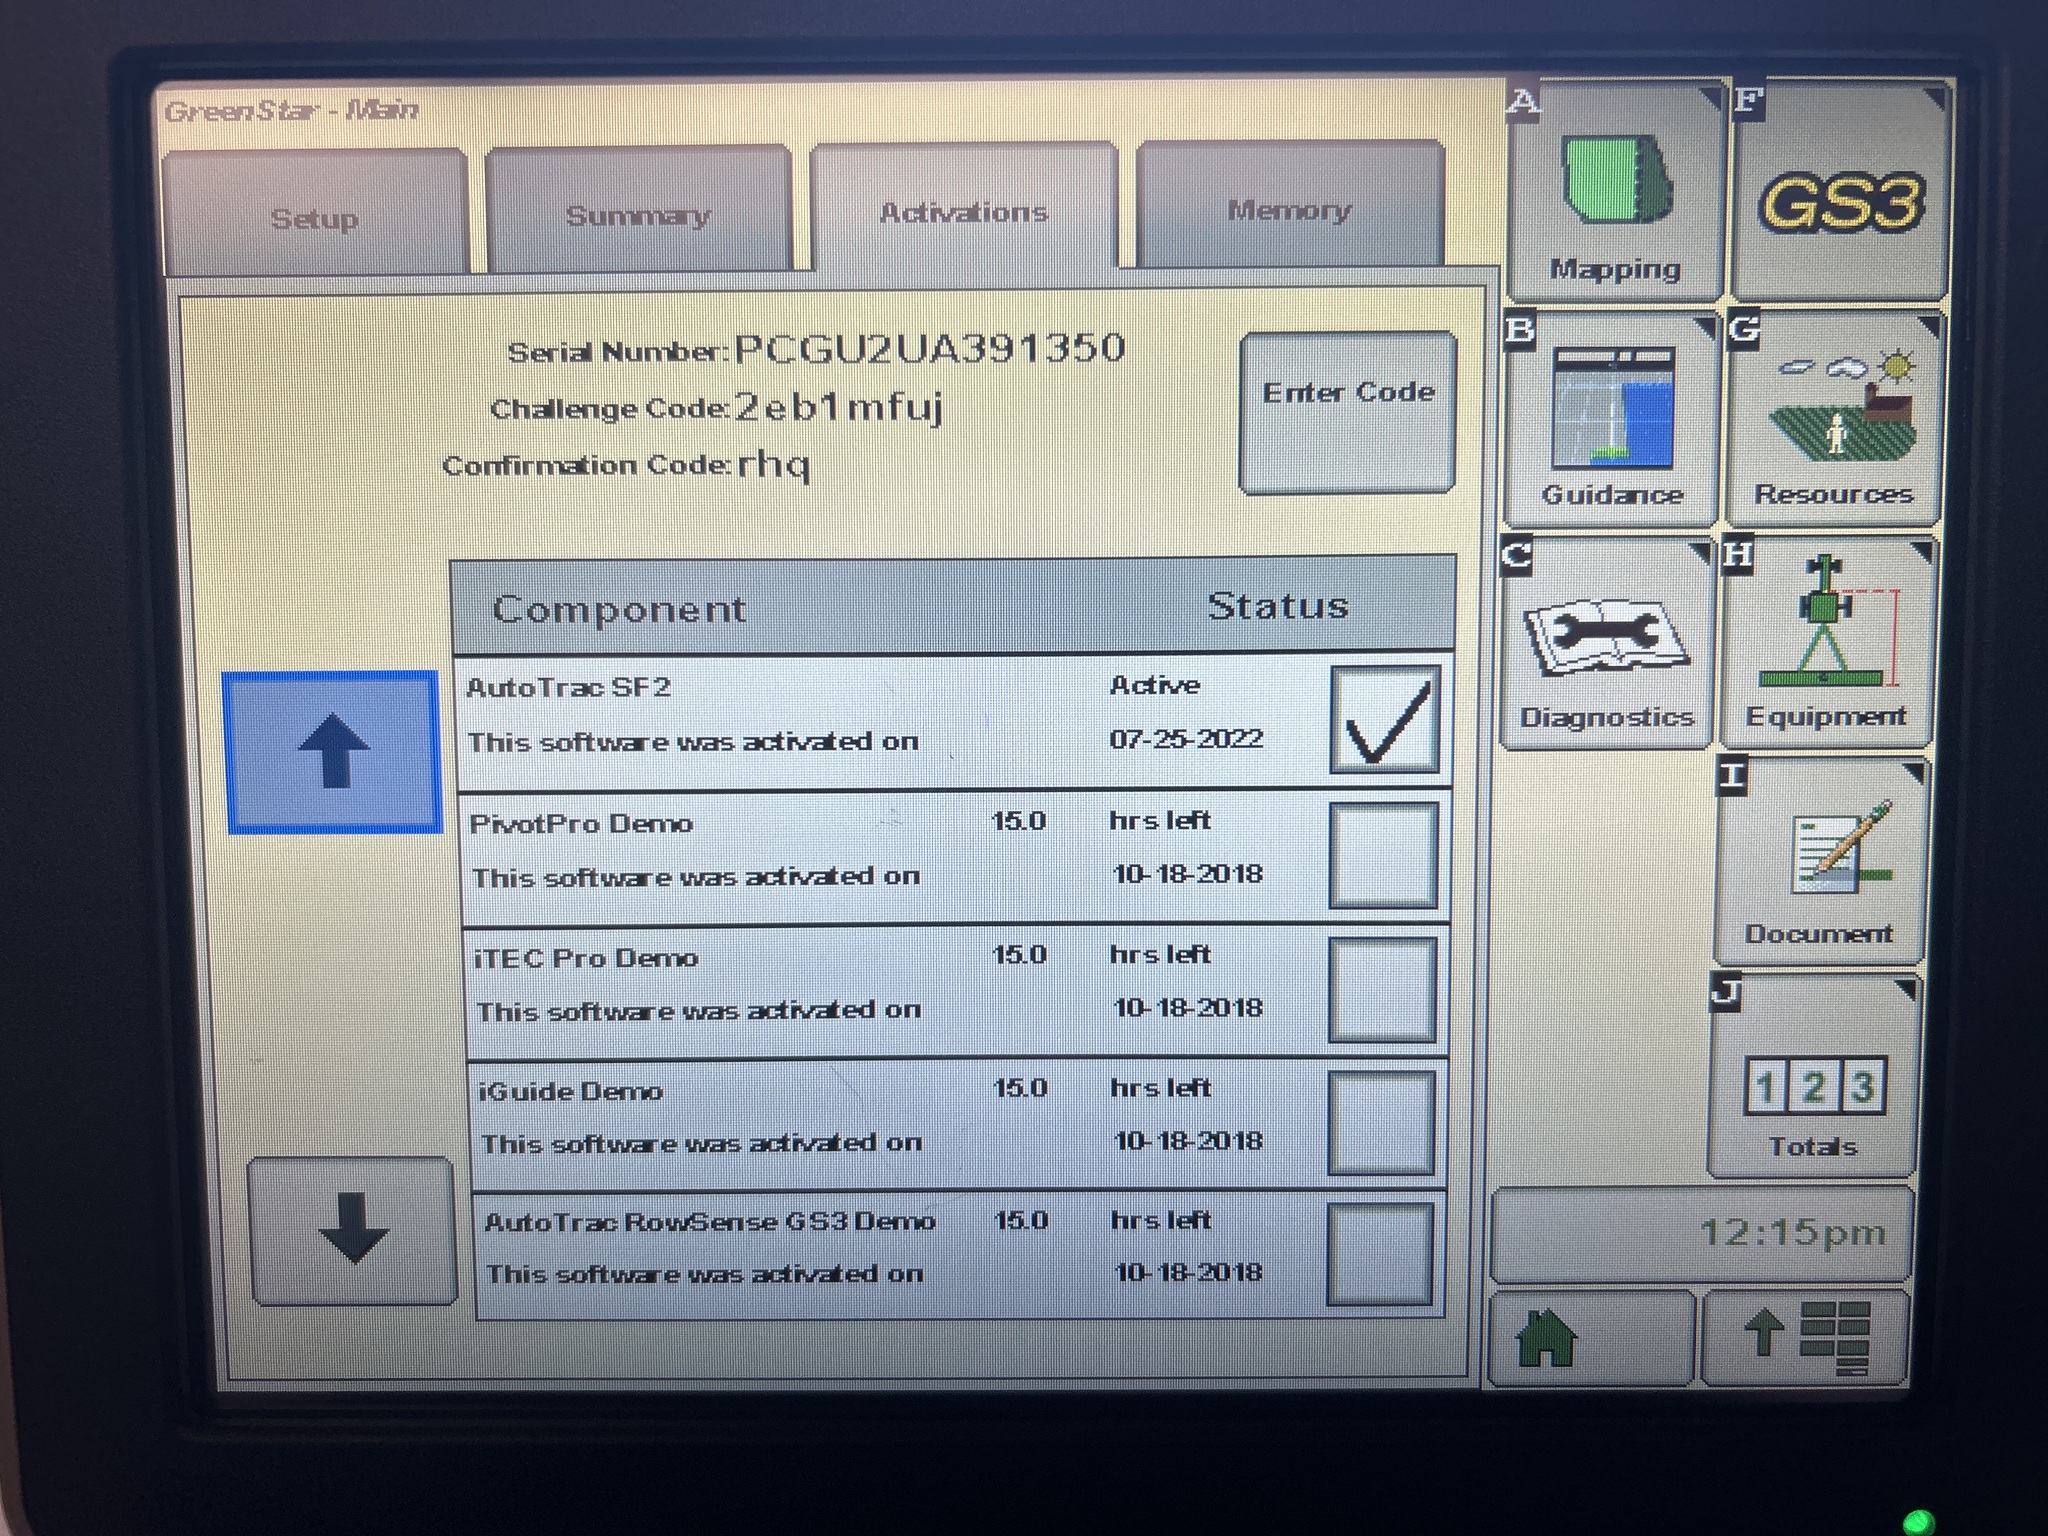Screen dimensions: 2048x1536
Task: Click the Active status of AutoTrac SF2
Action: (x=1155, y=685)
